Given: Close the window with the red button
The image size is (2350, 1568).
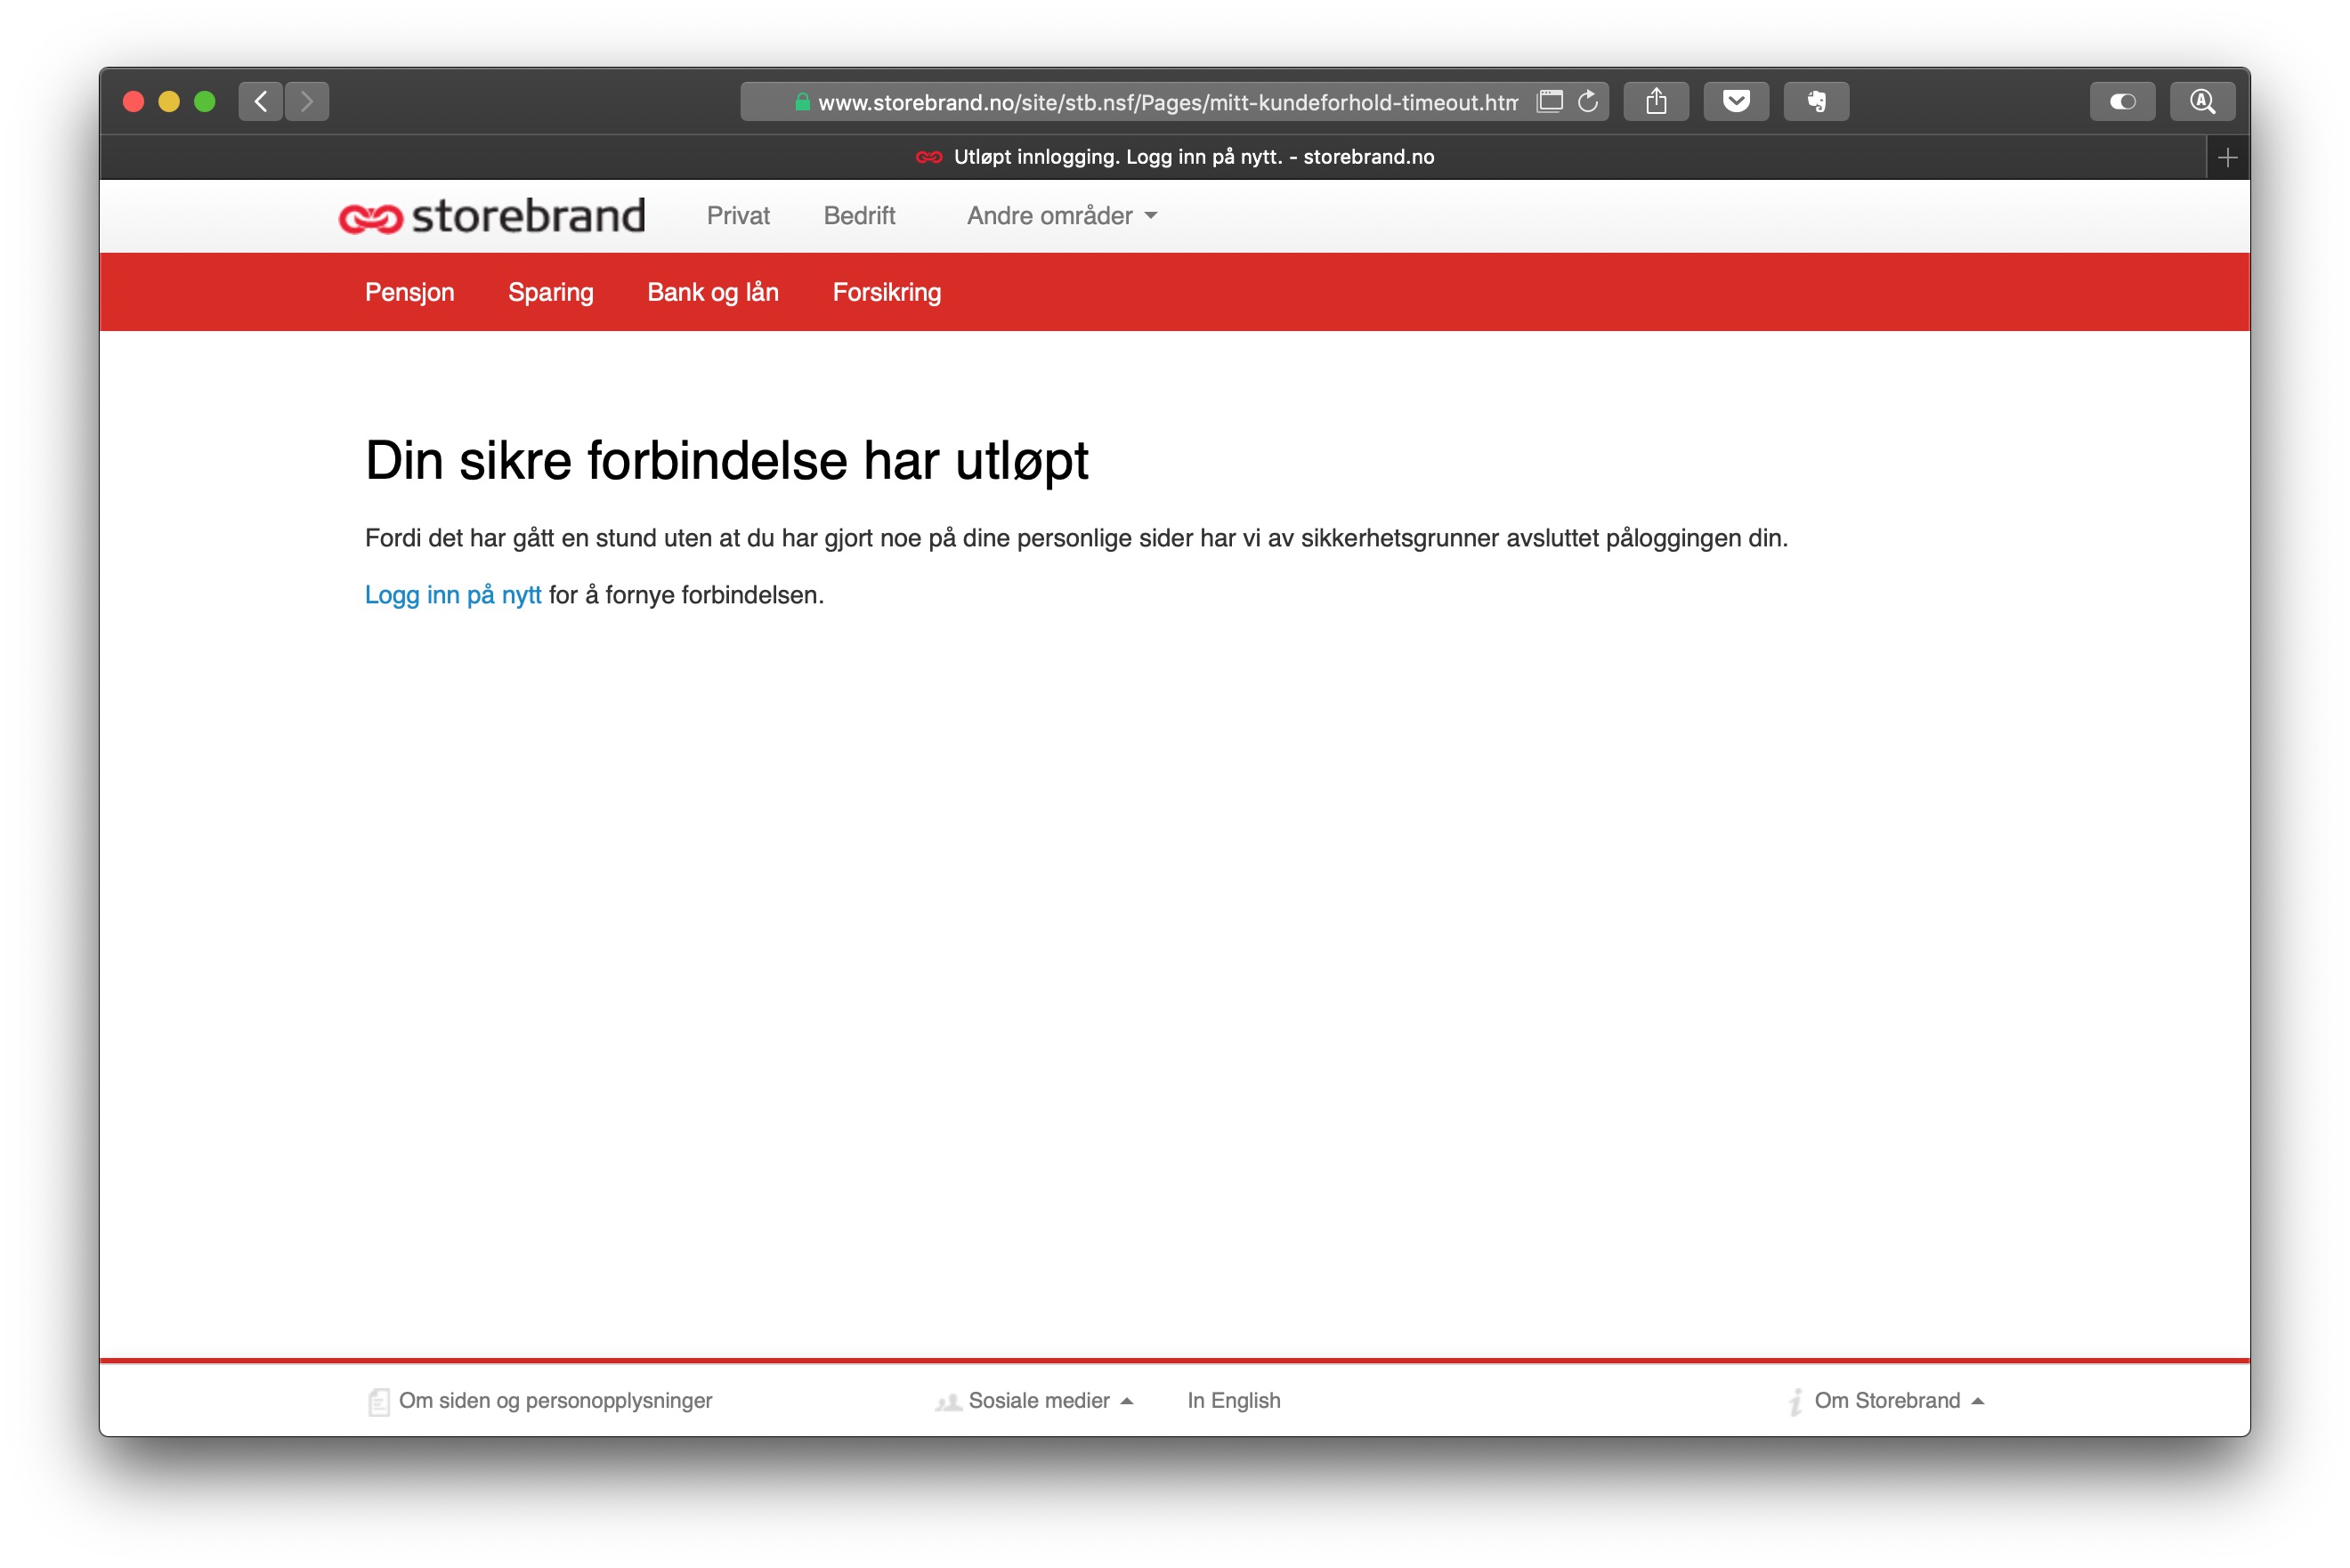Looking at the screenshot, I should tap(133, 101).
